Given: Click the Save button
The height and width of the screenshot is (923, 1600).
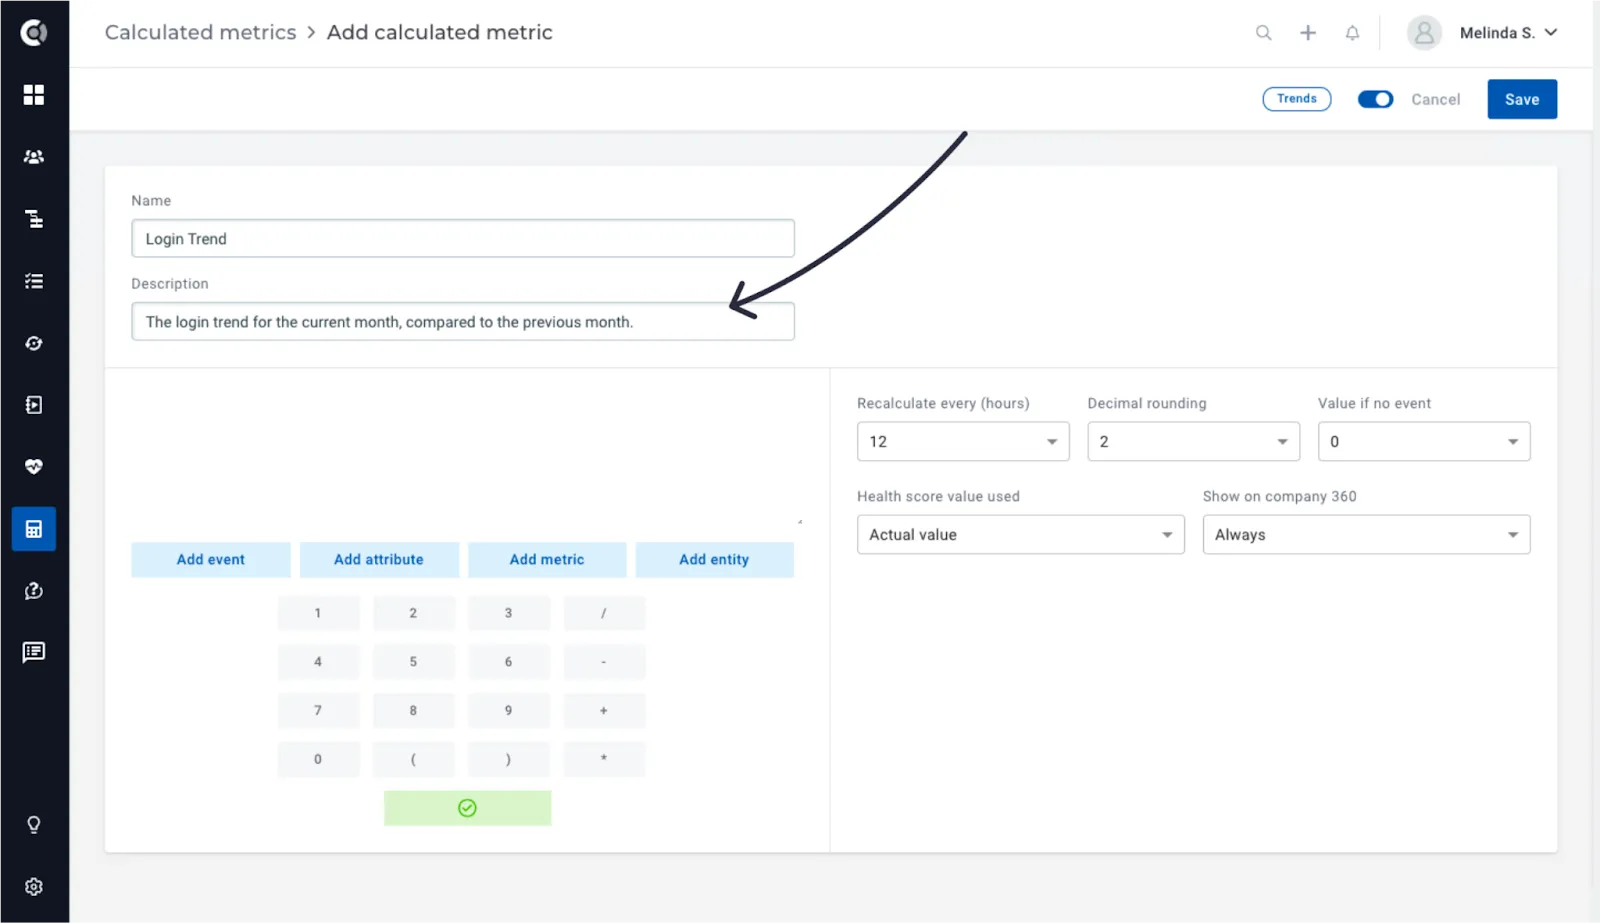Looking at the screenshot, I should (1522, 99).
